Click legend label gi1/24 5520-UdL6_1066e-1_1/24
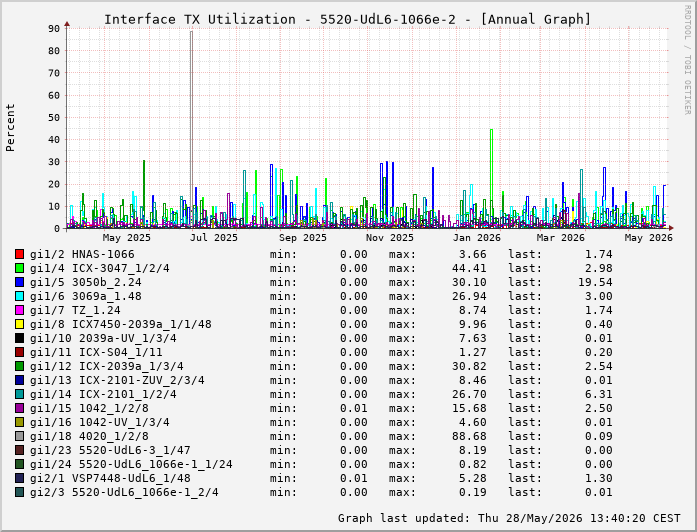 [x=131, y=464]
